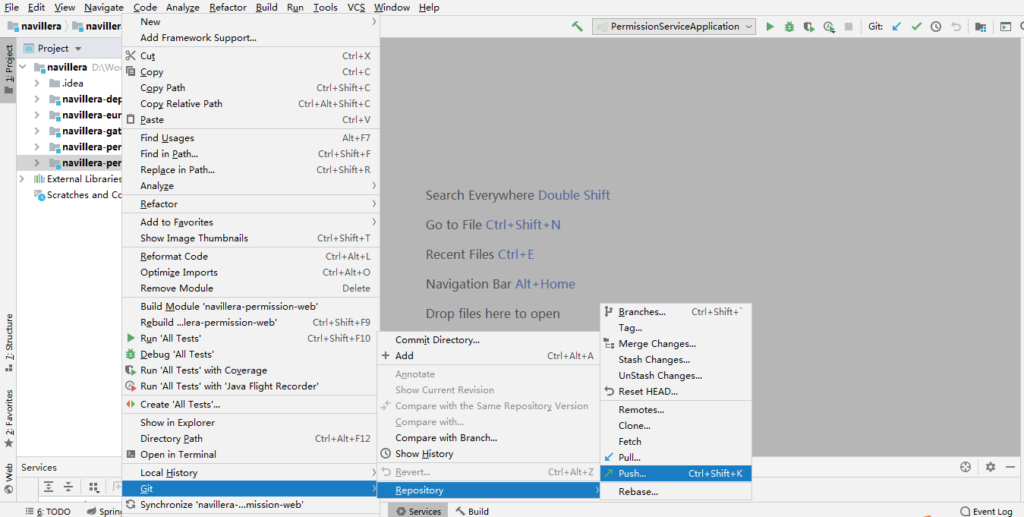The height and width of the screenshot is (517, 1024).
Task: Open Git history via clock icon
Action: (936, 27)
